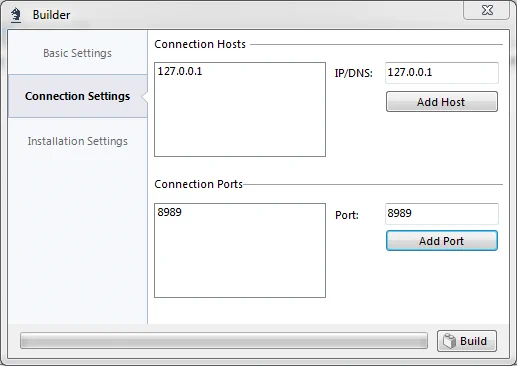
Task: Click the Connection Ports section label
Action: (198, 184)
